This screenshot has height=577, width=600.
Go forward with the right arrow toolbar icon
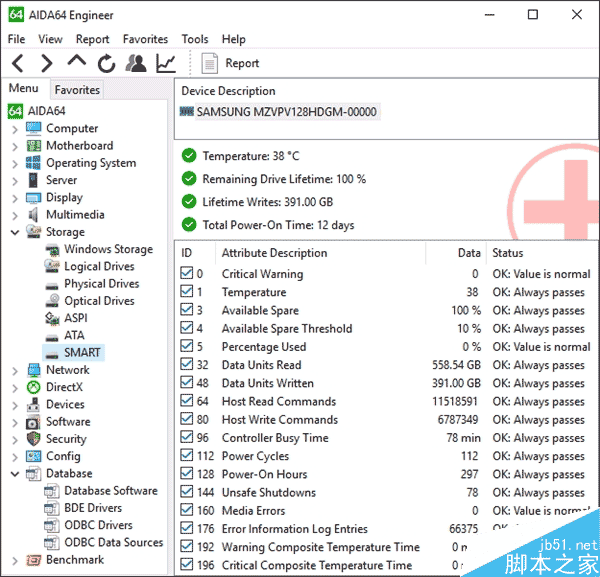coord(47,63)
